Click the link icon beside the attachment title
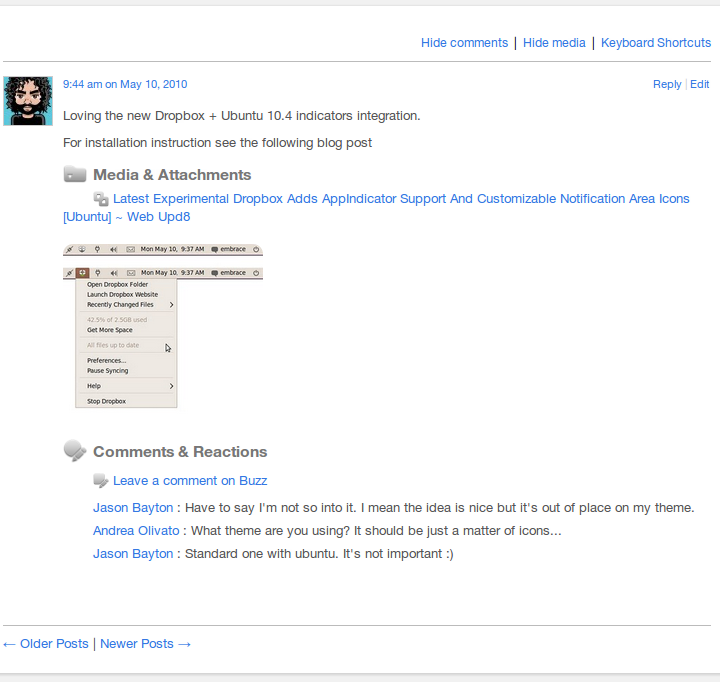This screenshot has height=682, width=720. pyautogui.click(x=101, y=199)
